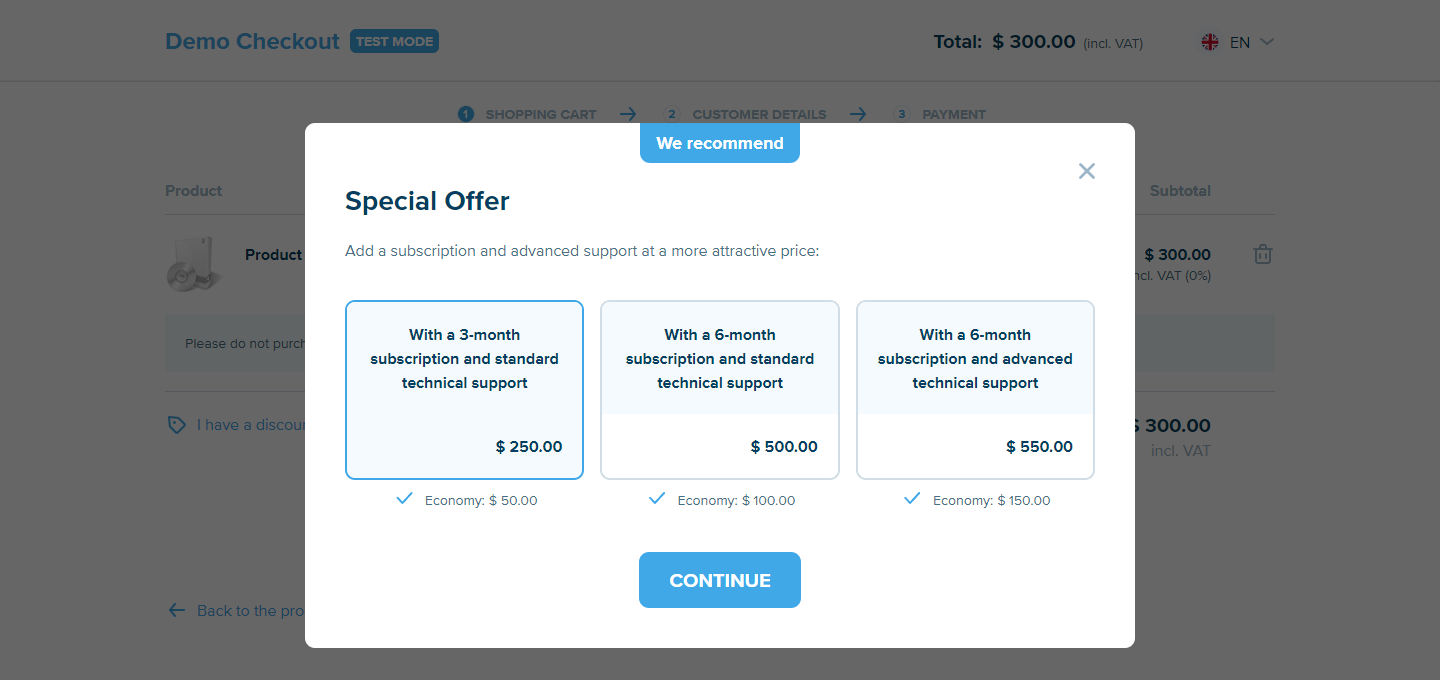Image resolution: width=1440 pixels, height=680 pixels.
Task: Click the product box thumbnail image
Action: pyautogui.click(x=192, y=263)
